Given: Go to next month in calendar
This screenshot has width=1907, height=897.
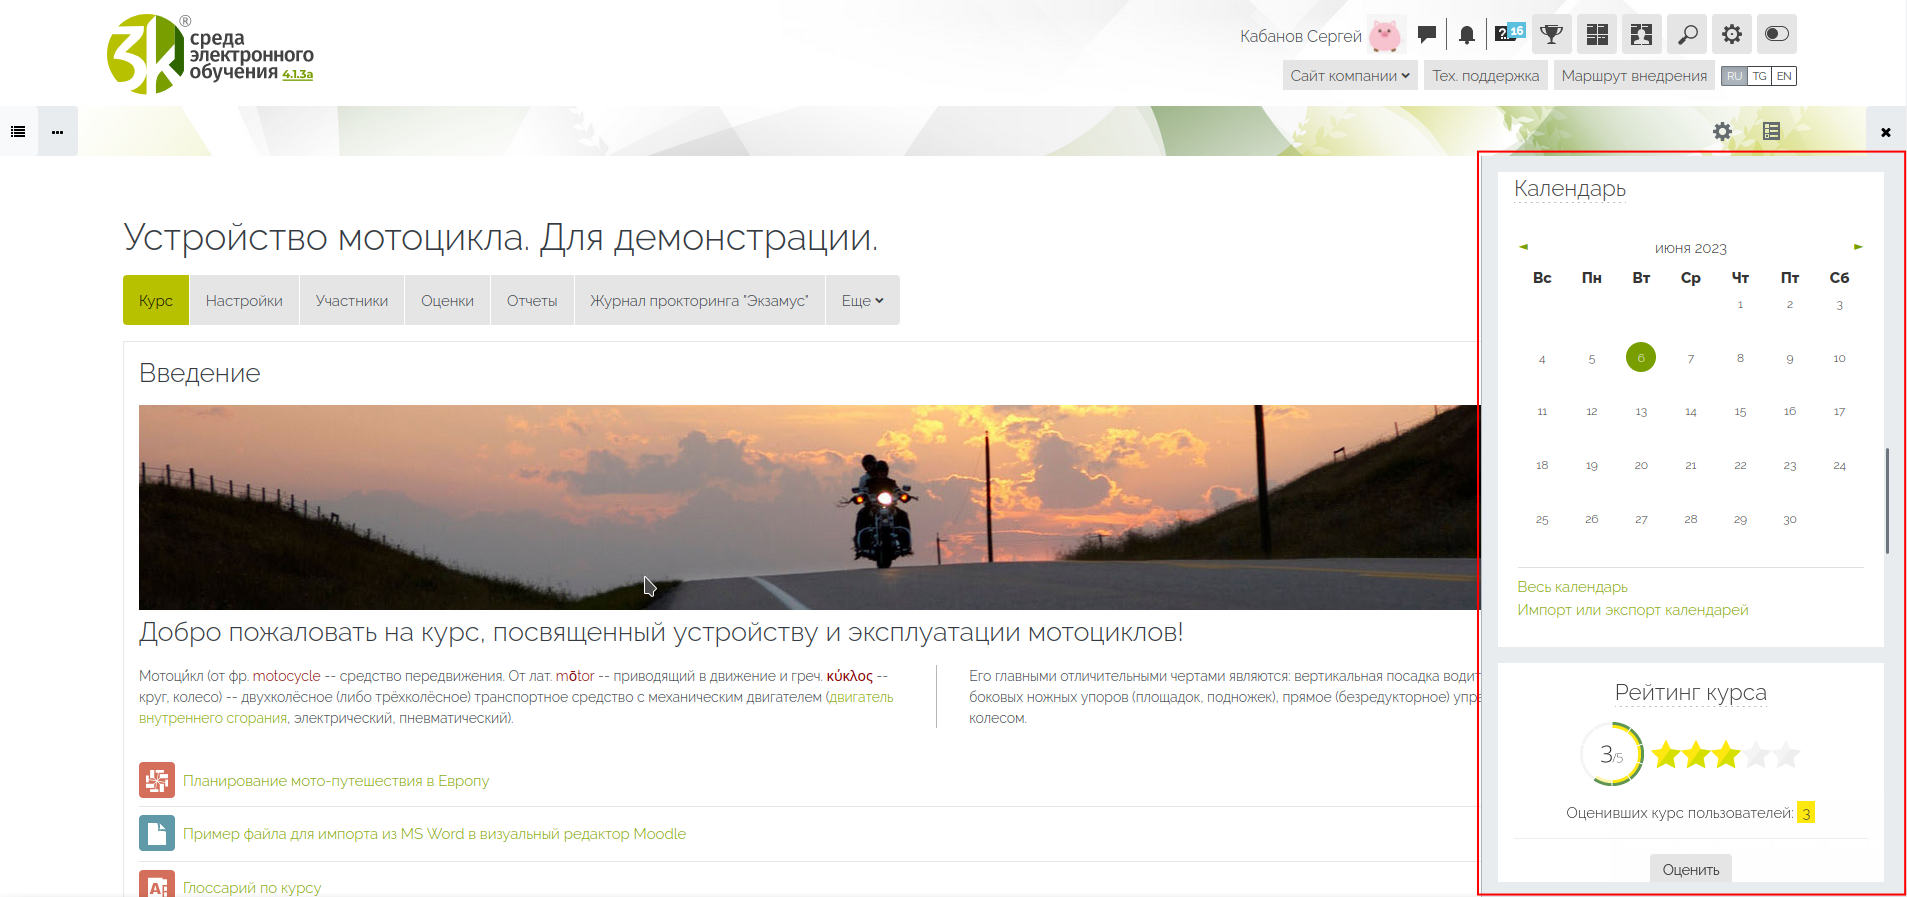Looking at the screenshot, I should coord(1858,247).
